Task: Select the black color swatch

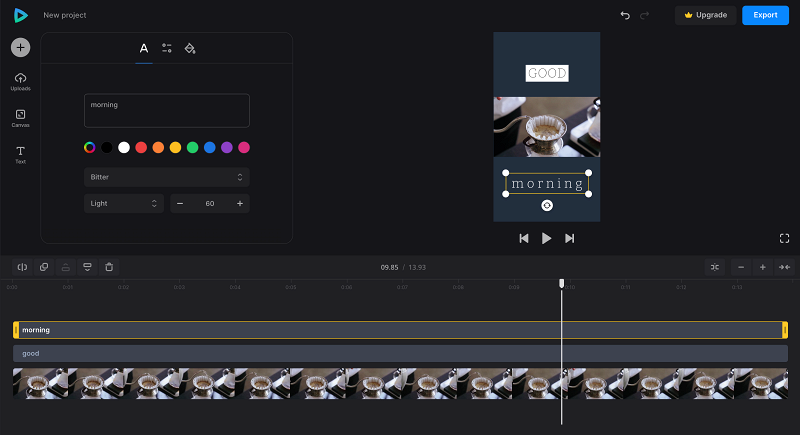Action: [107, 147]
